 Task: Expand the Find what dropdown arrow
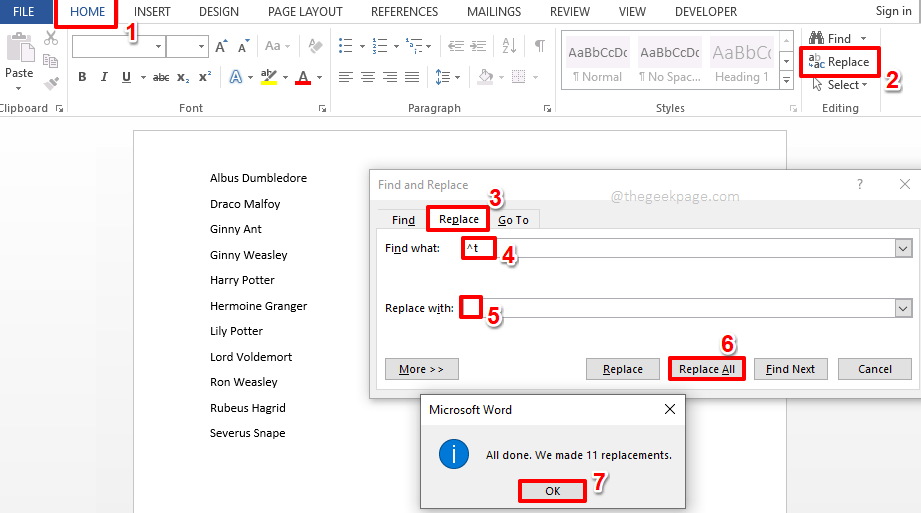point(903,248)
